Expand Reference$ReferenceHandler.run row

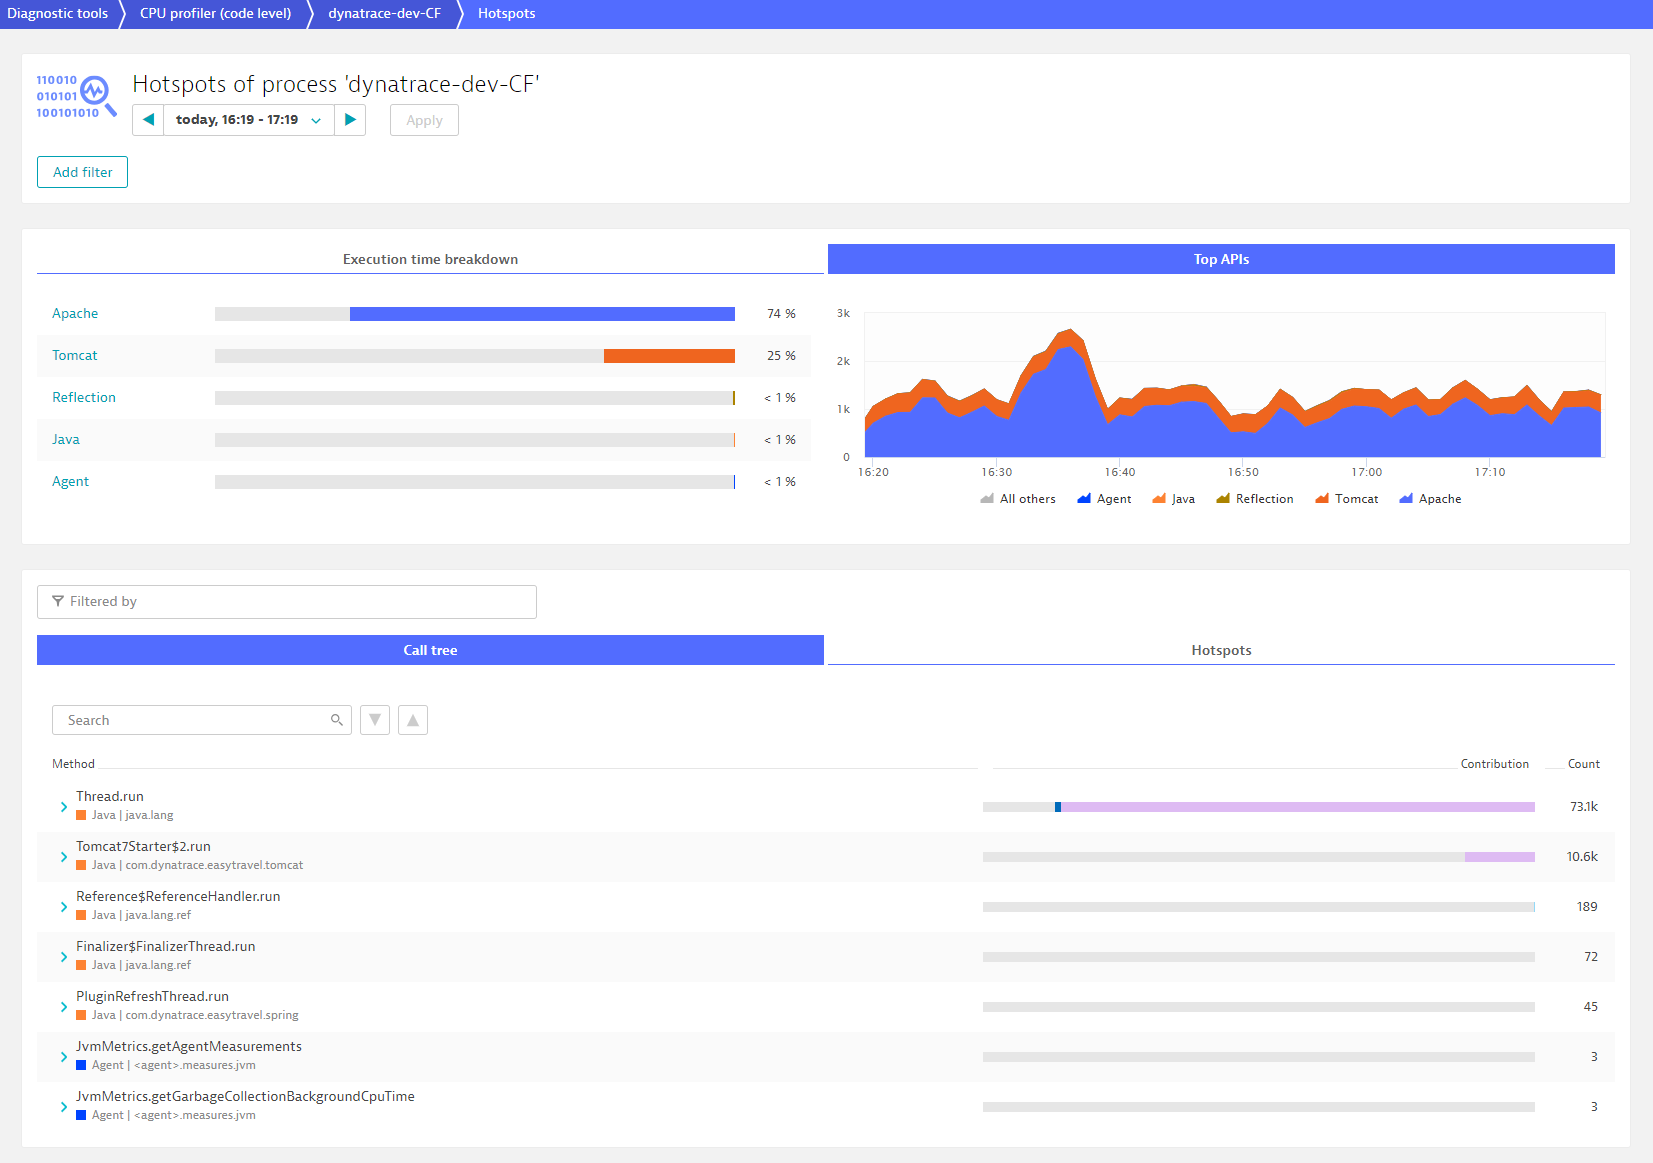coord(64,907)
